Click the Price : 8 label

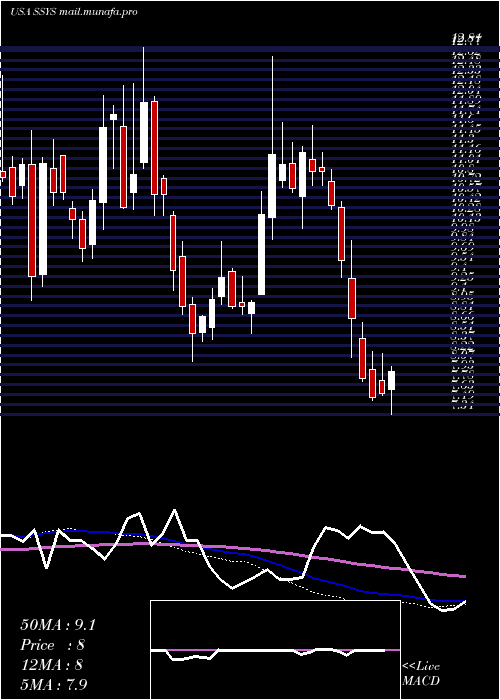[53, 645]
